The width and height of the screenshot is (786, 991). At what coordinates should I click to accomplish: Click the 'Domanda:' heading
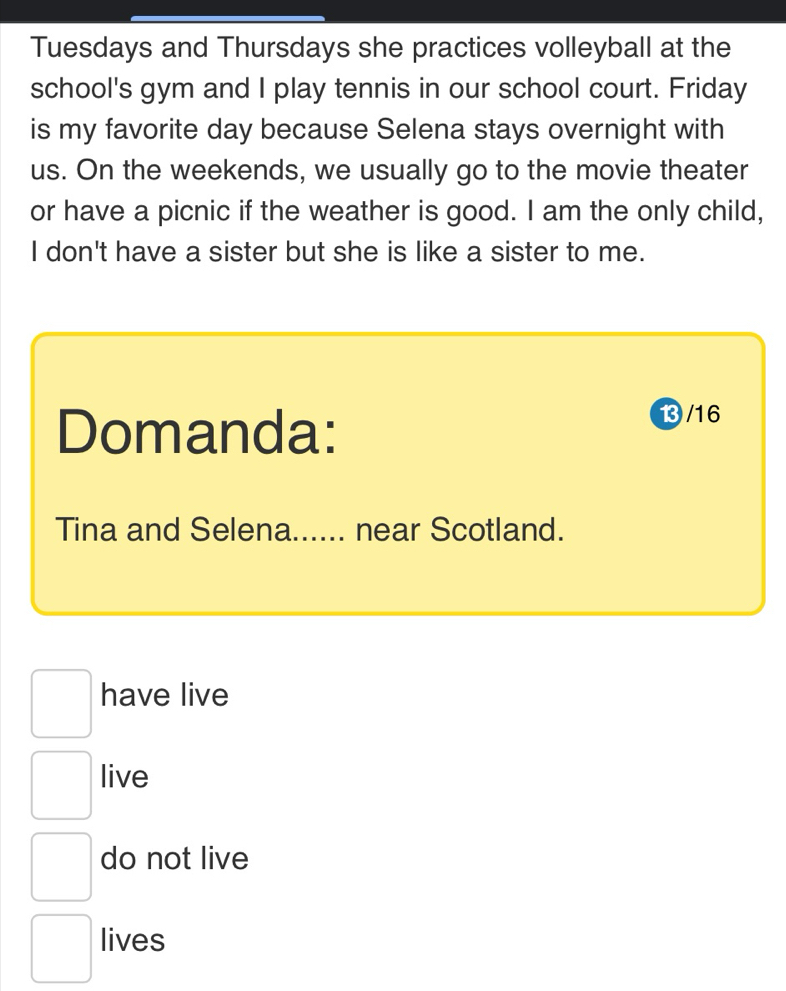197,431
